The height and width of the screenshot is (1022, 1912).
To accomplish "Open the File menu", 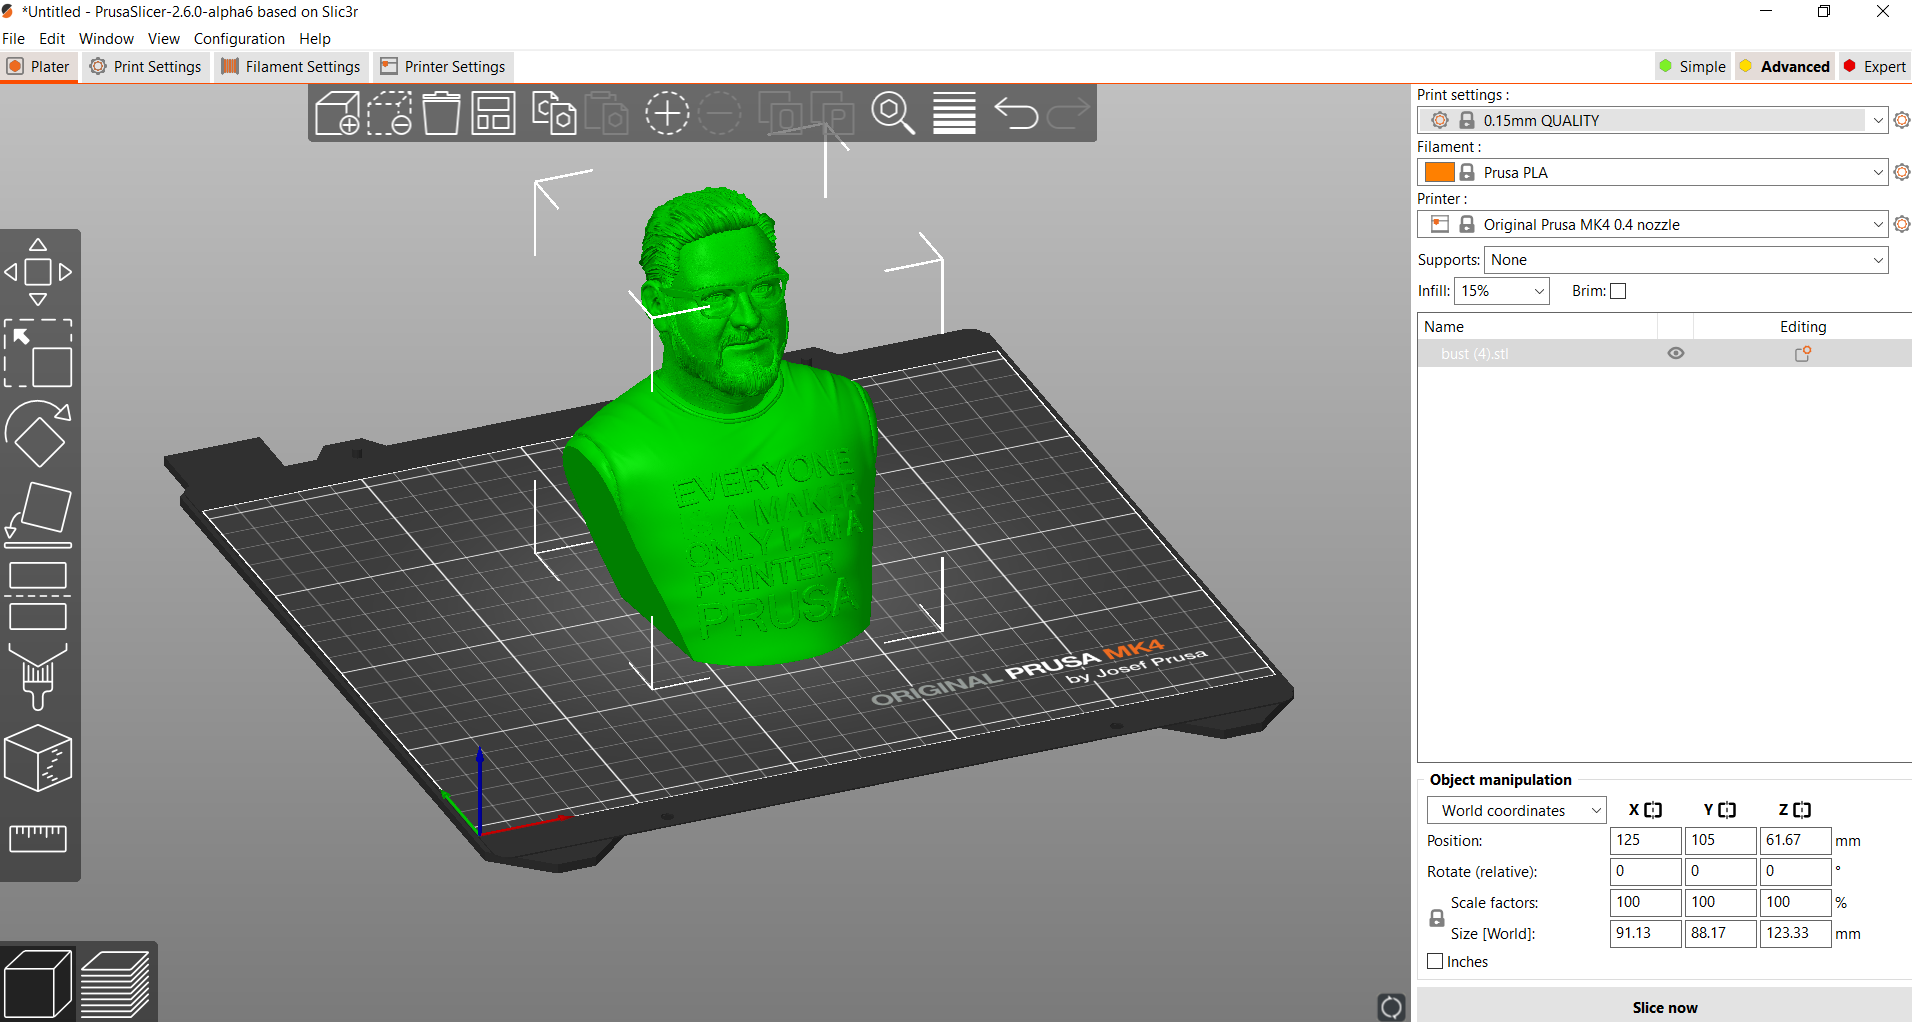I will [14, 39].
